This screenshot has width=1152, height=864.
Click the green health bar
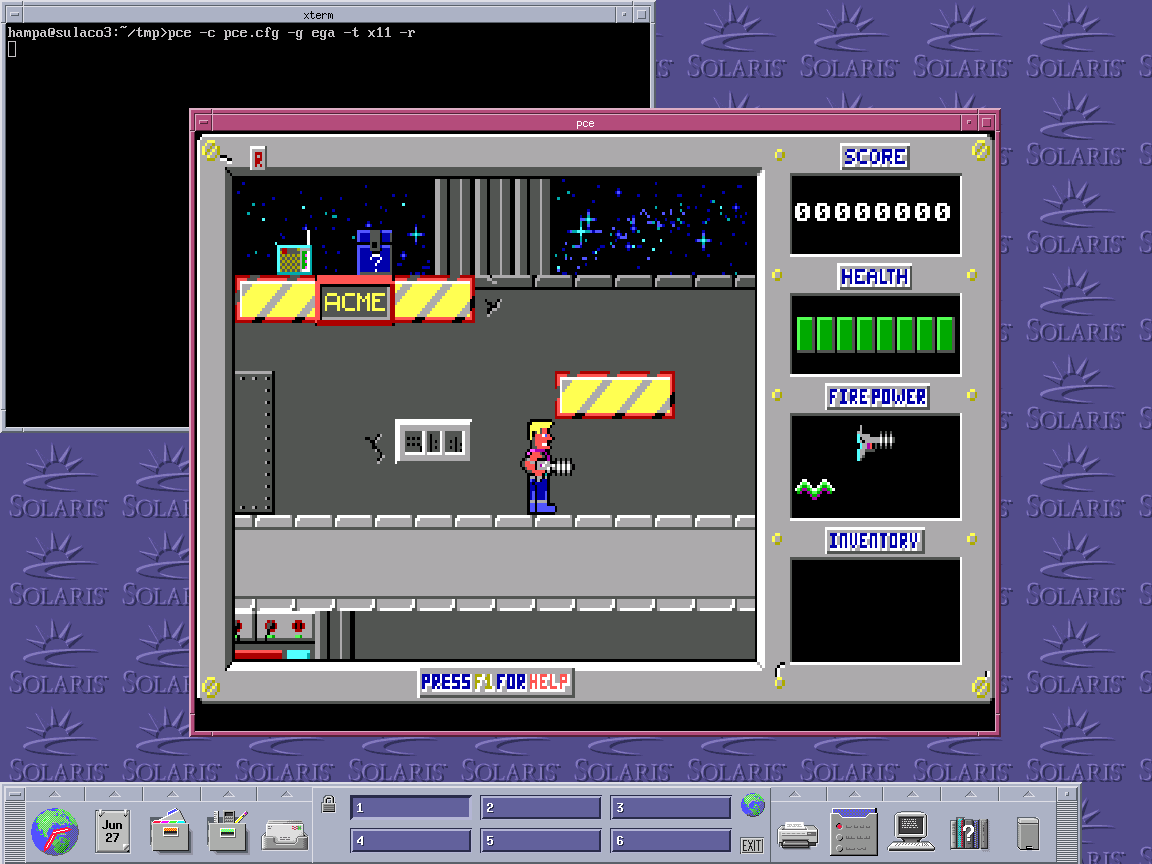point(875,334)
